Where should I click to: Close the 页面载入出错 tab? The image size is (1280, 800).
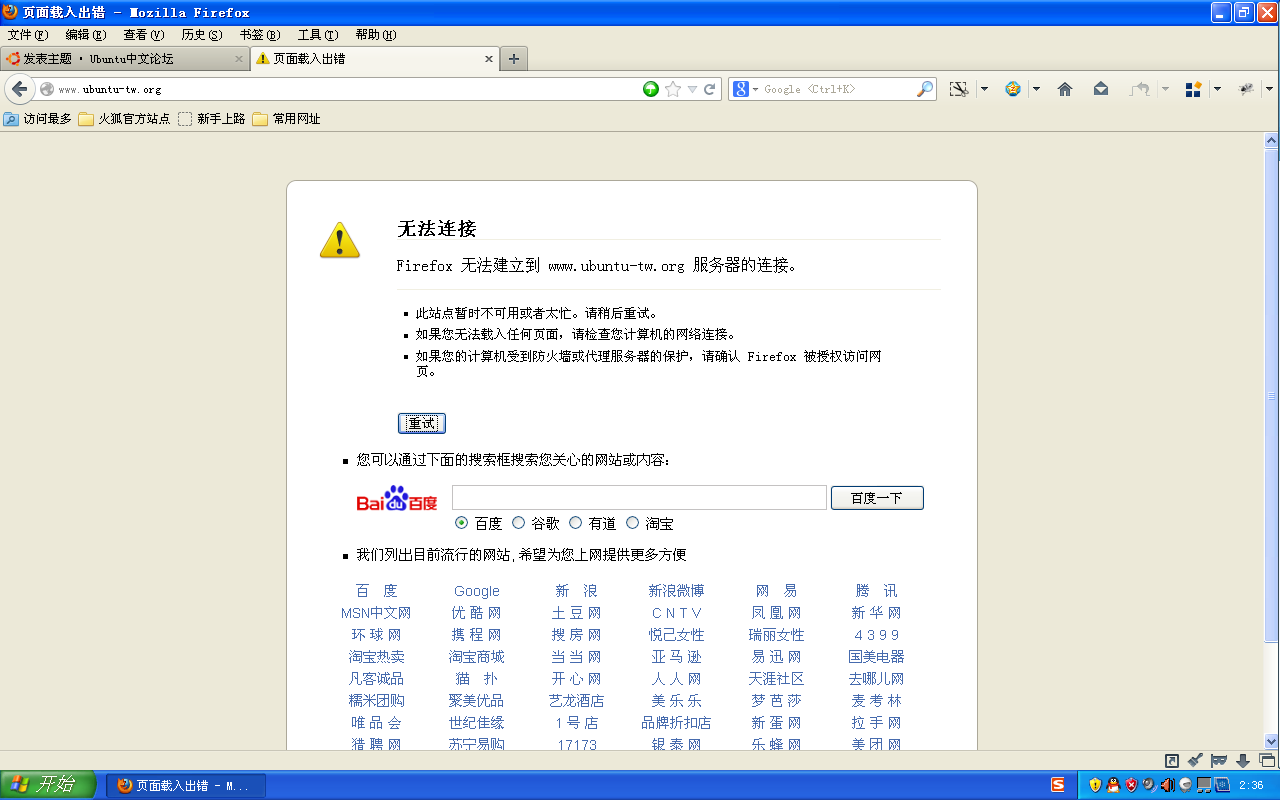pos(489,59)
